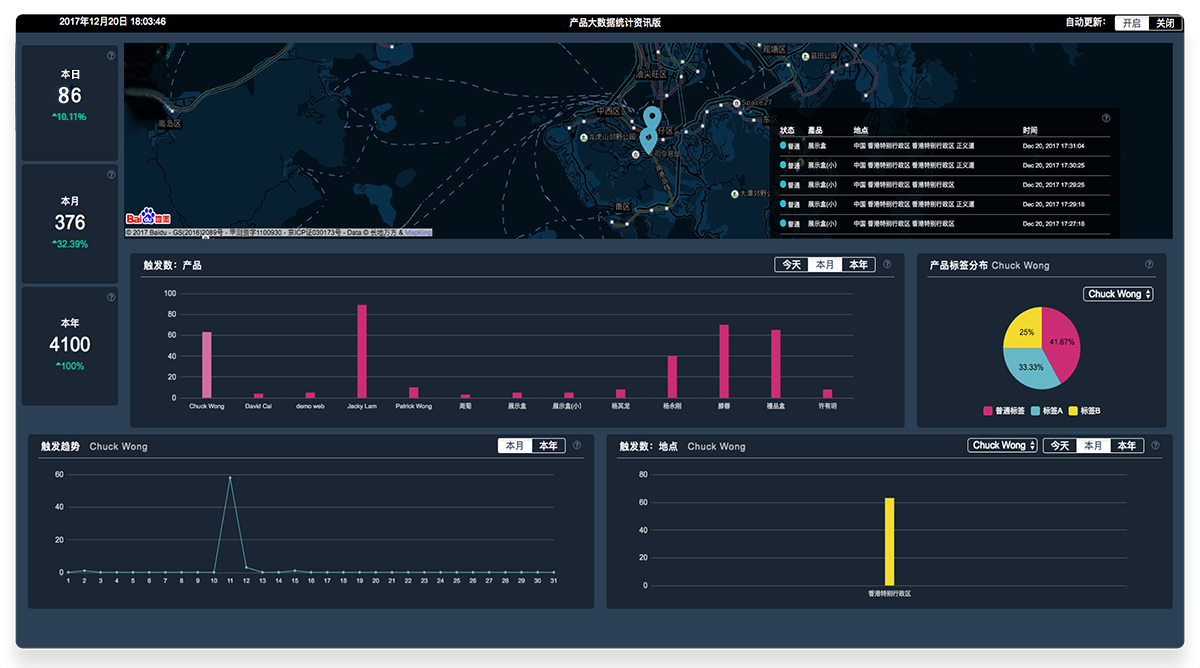The width and height of the screenshot is (1200, 668).
Task: Open help icon for 触发数：产品 chart
Action: click(887, 265)
